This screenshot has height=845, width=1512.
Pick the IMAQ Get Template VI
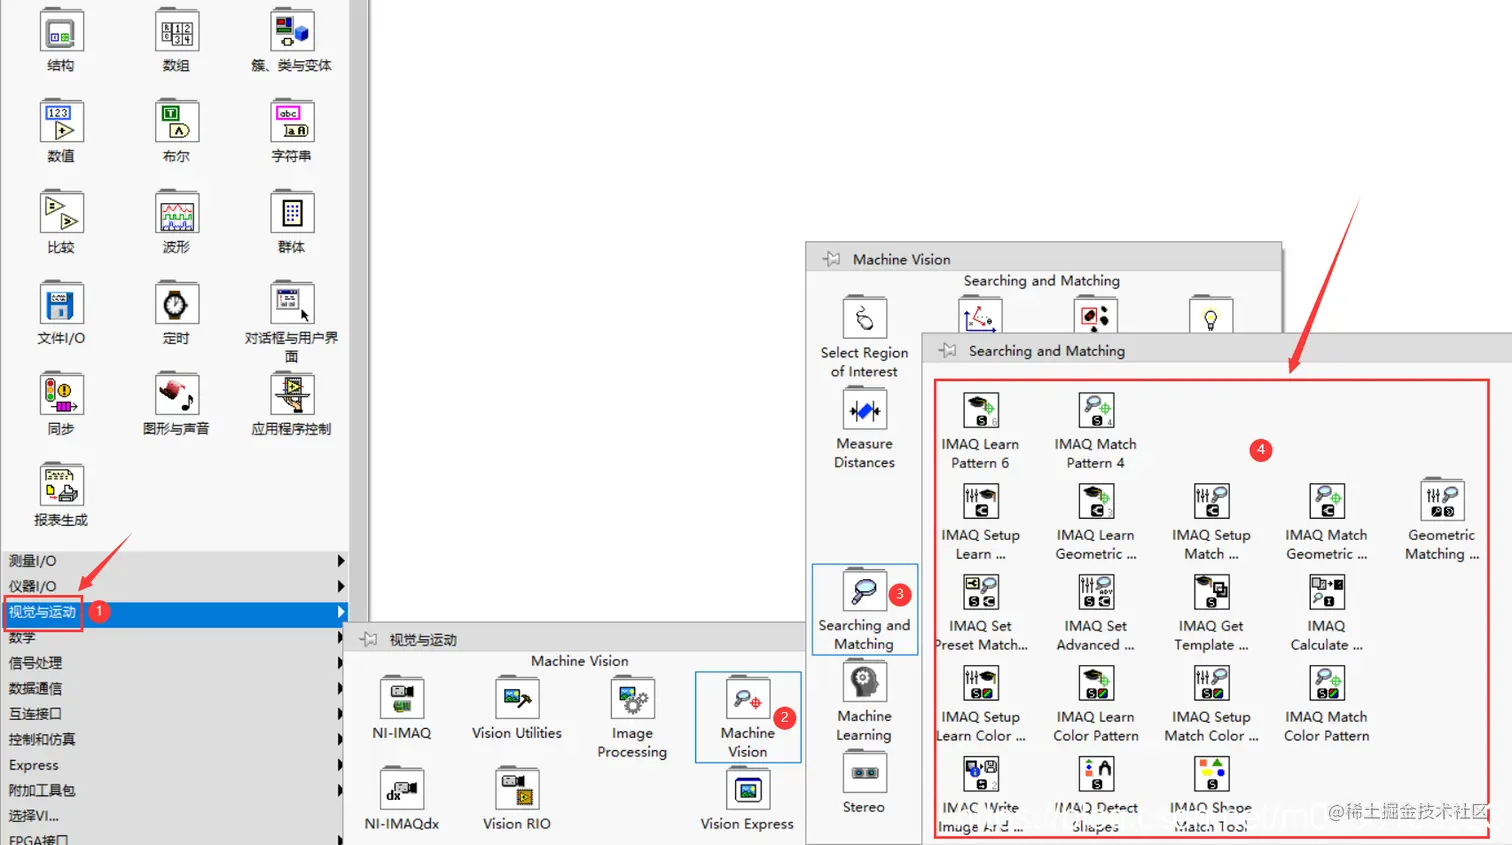1211,592
